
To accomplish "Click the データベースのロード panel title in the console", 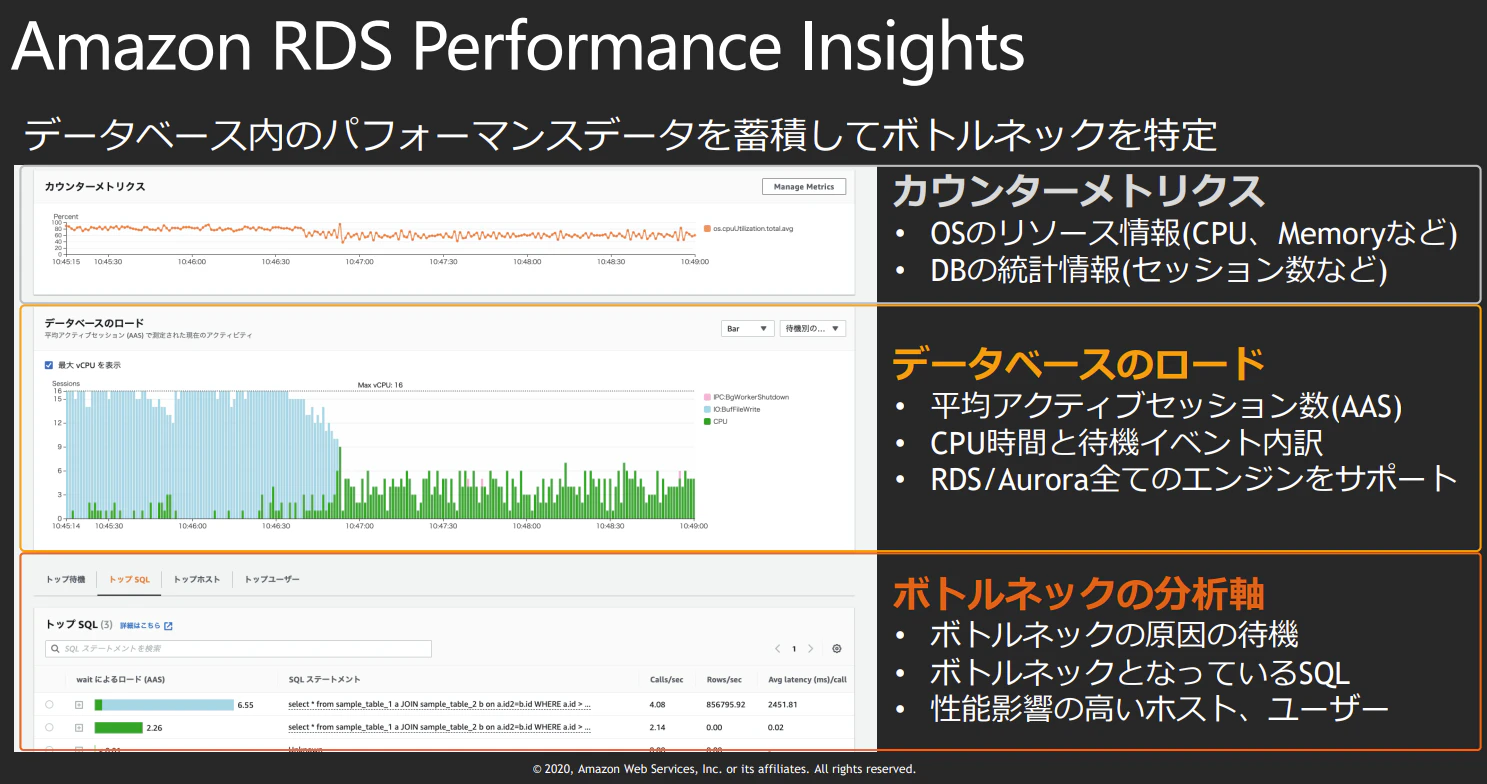I will [x=94, y=323].
